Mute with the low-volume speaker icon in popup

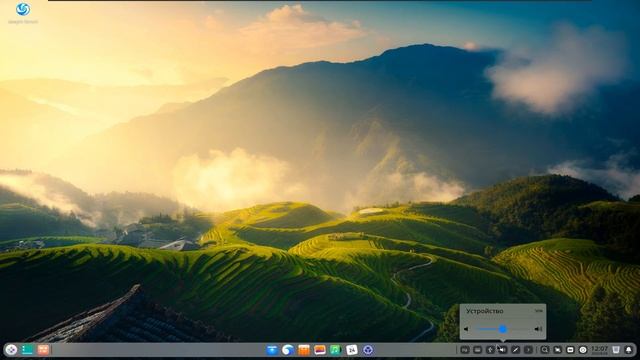[x=466, y=329]
